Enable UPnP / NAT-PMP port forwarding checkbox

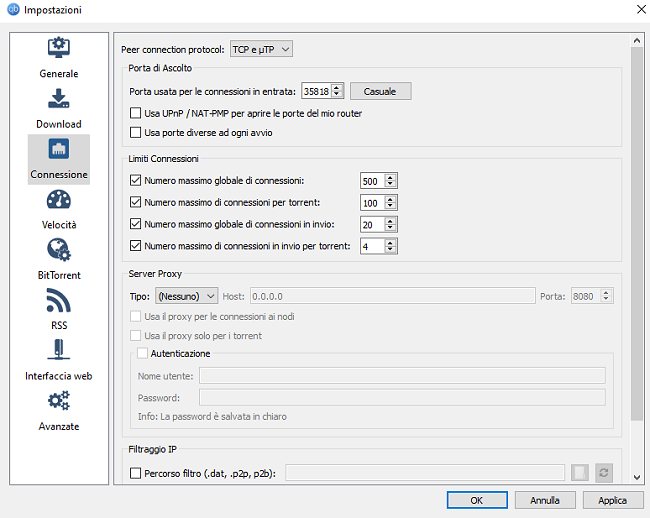point(135,113)
